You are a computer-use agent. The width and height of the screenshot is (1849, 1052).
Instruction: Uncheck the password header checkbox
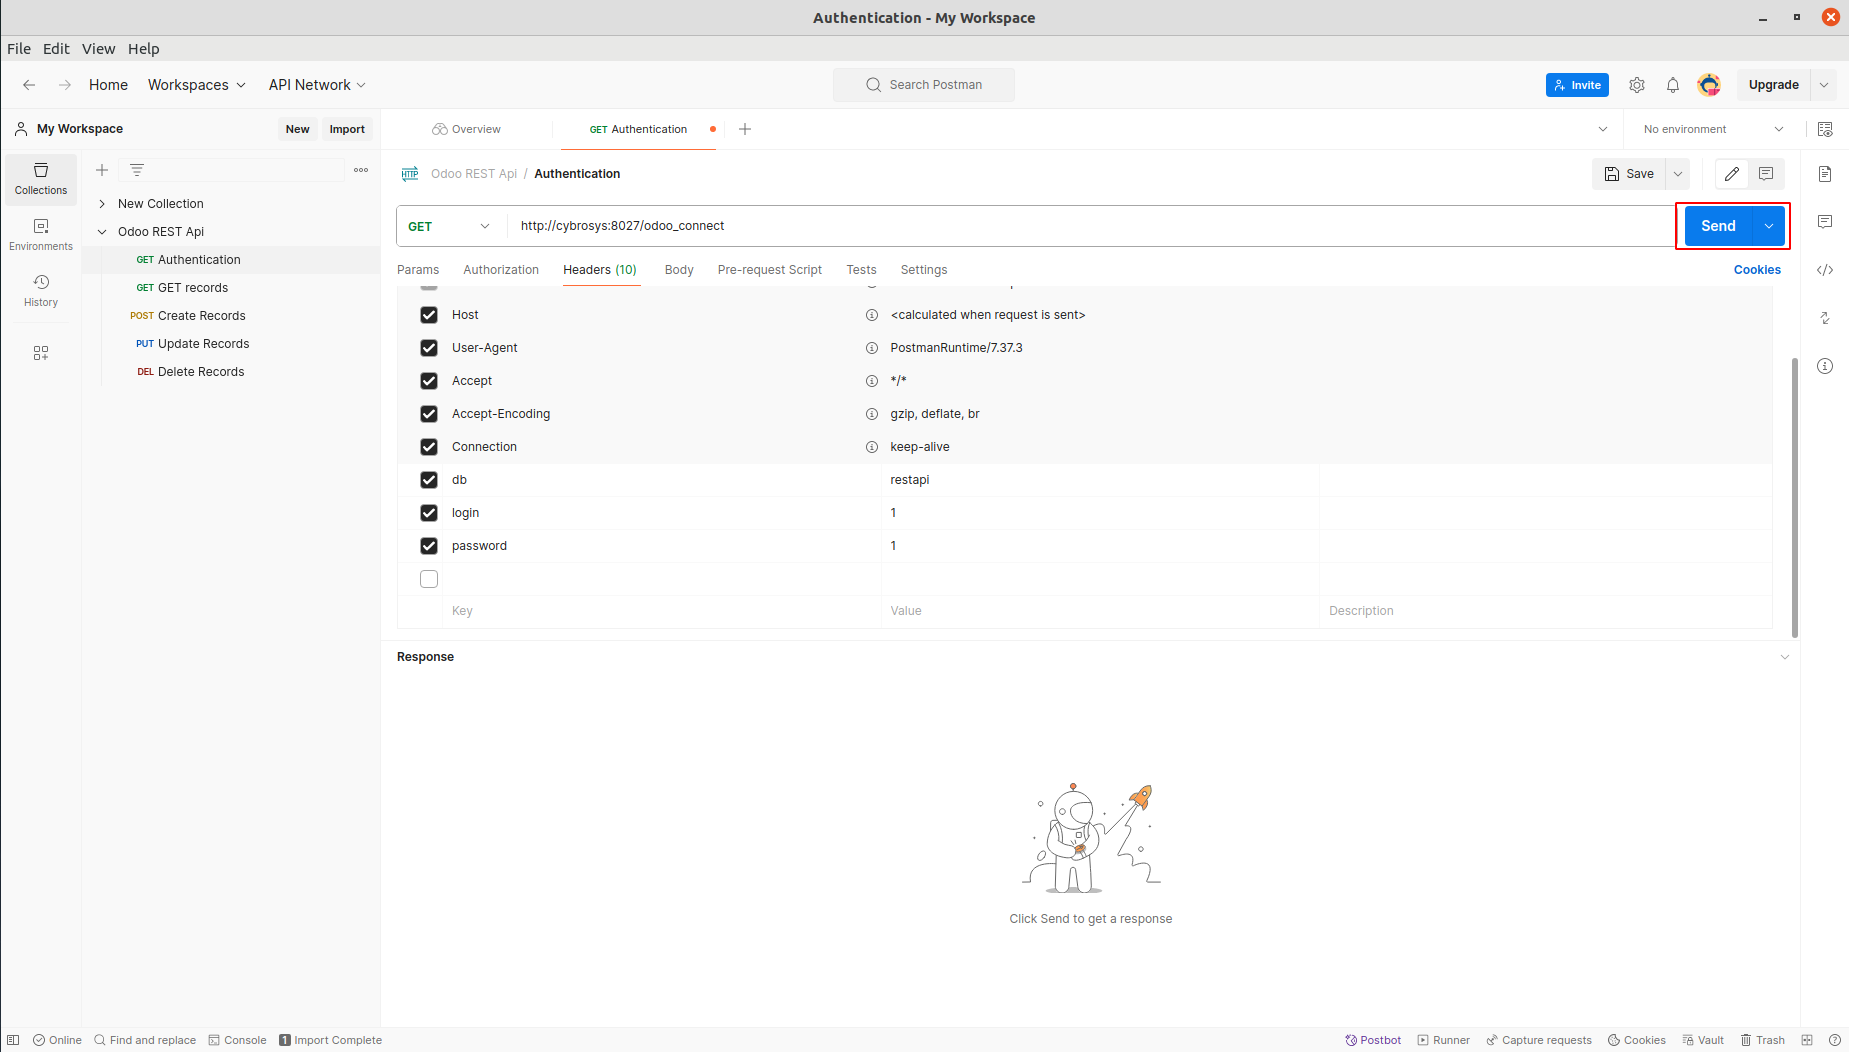tap(429, 546)
